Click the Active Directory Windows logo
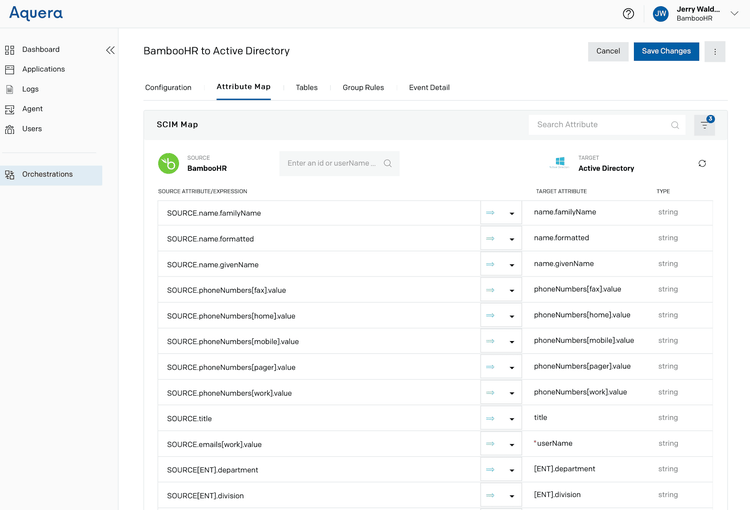750x510 pixels. [x=560, y=163]
